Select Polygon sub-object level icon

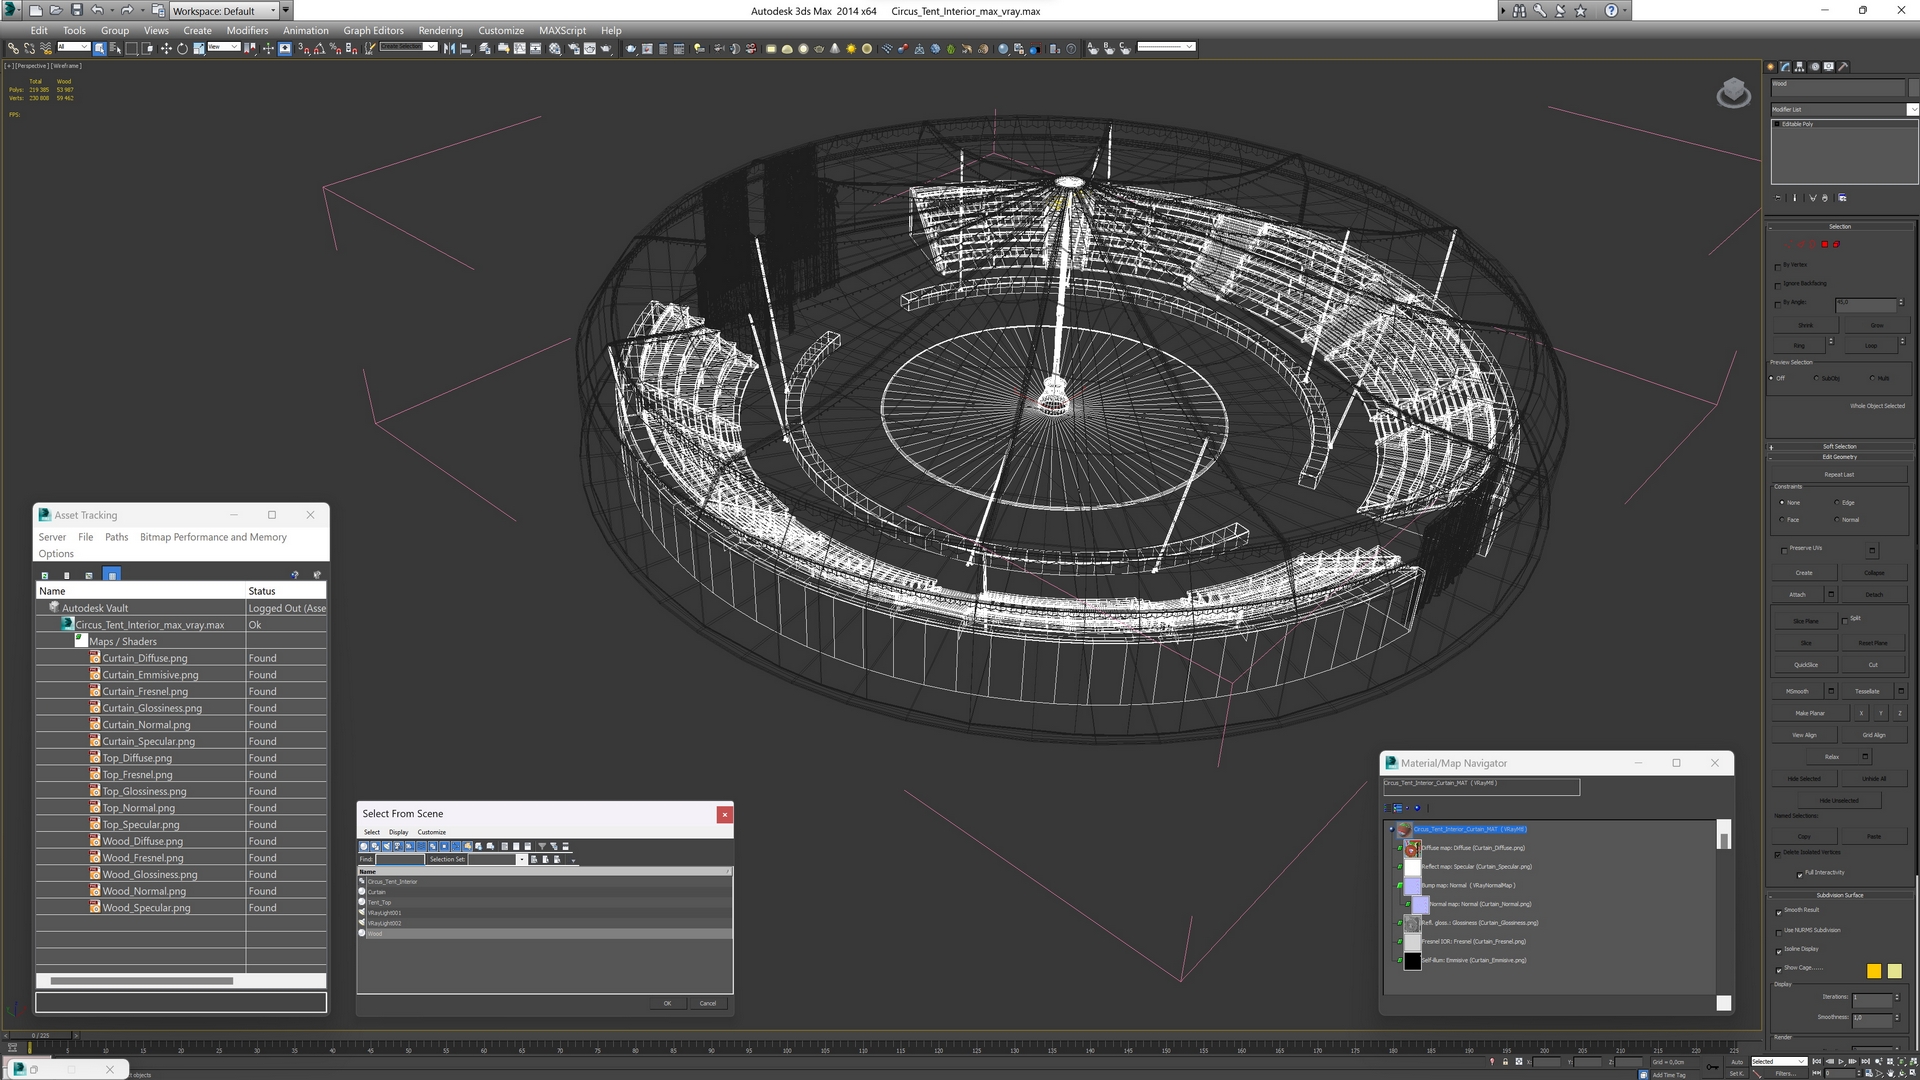pos(1824,244)
